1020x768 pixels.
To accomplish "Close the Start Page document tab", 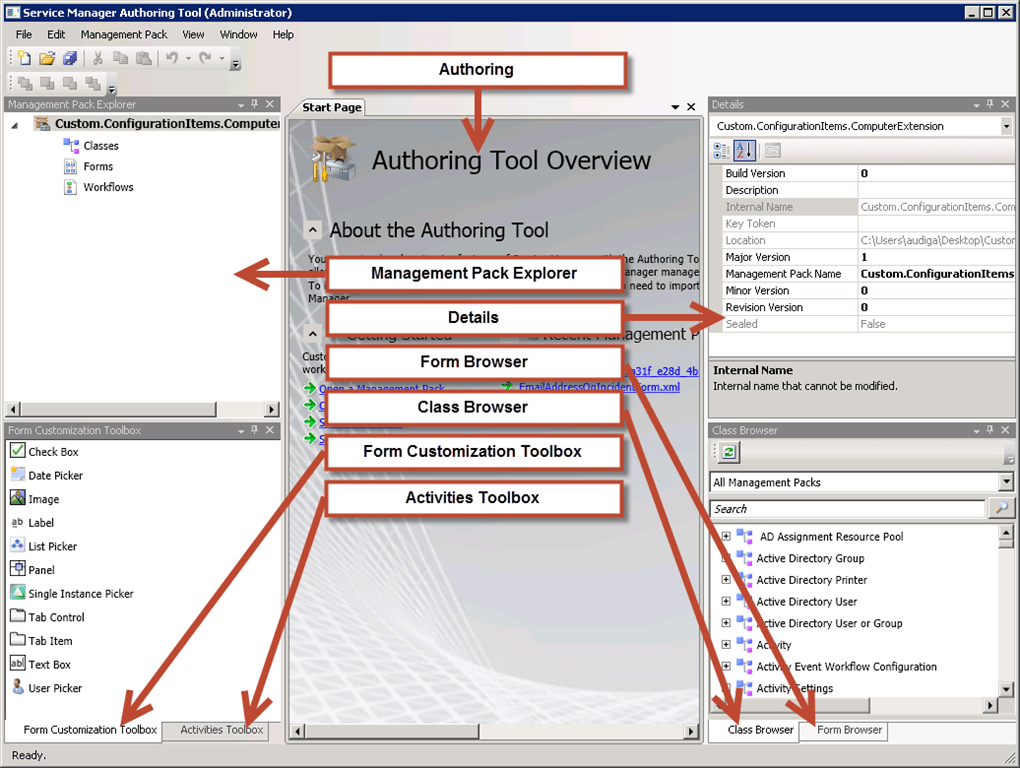I will 691,107.
